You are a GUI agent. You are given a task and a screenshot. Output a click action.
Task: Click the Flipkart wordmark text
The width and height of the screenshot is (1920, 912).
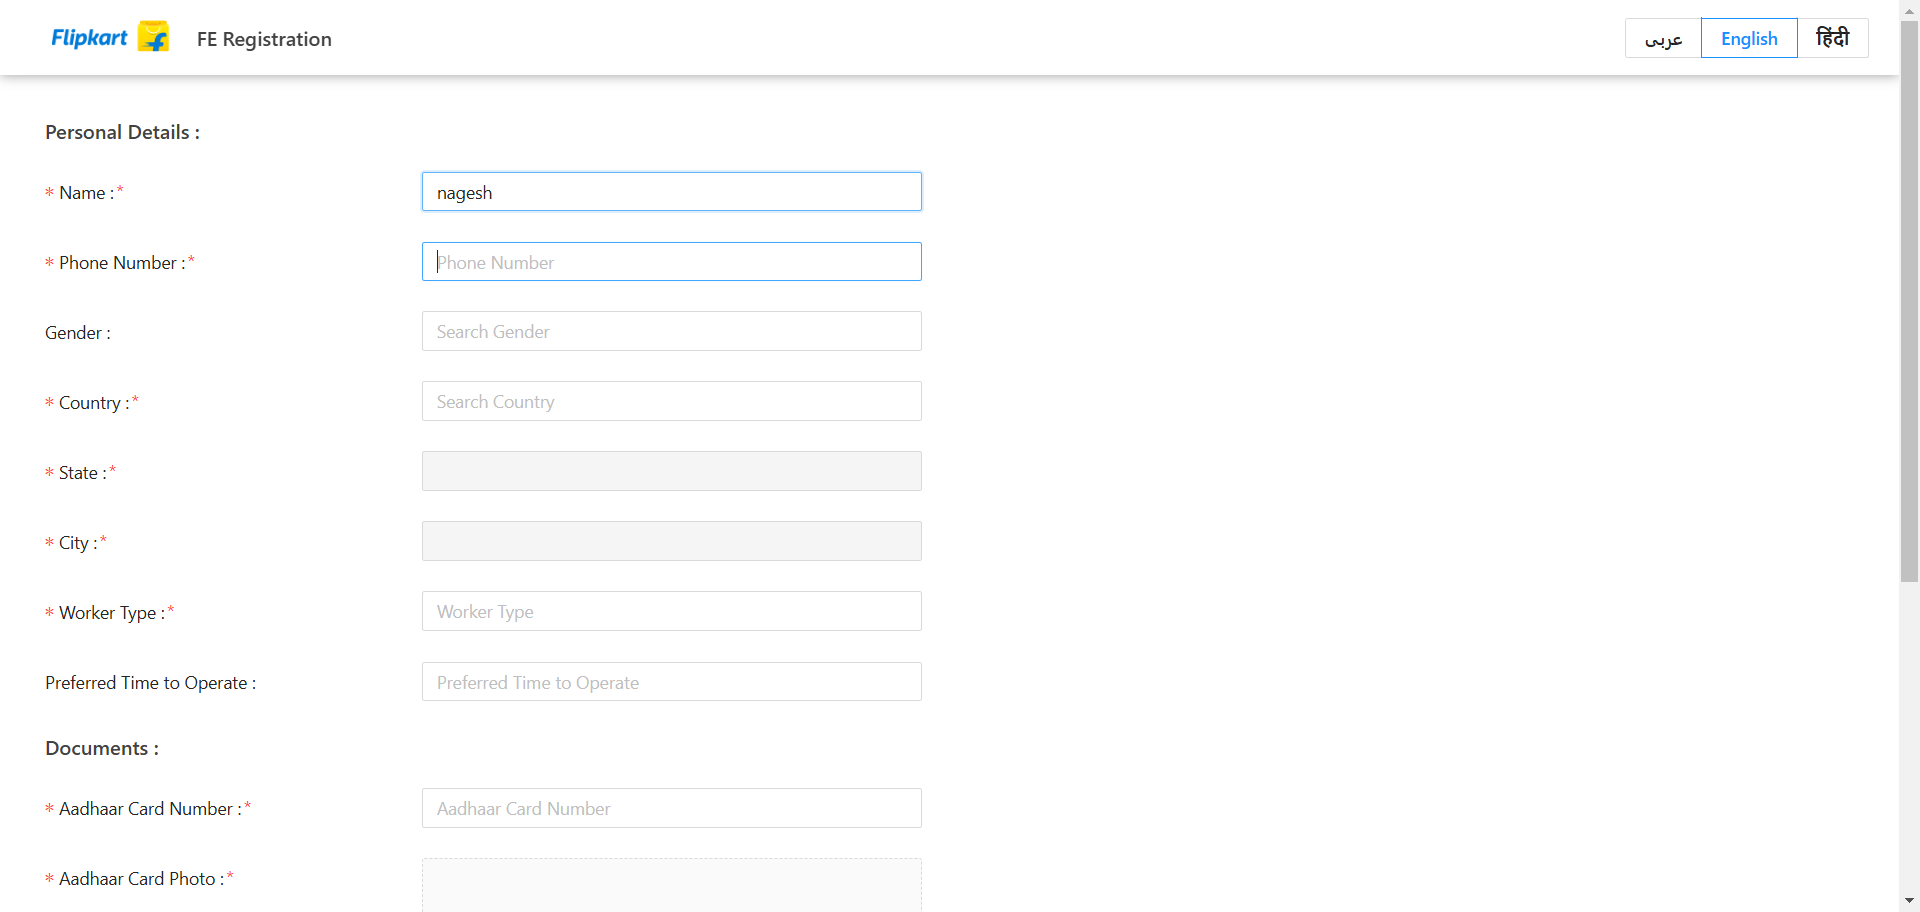click(89, 38)
